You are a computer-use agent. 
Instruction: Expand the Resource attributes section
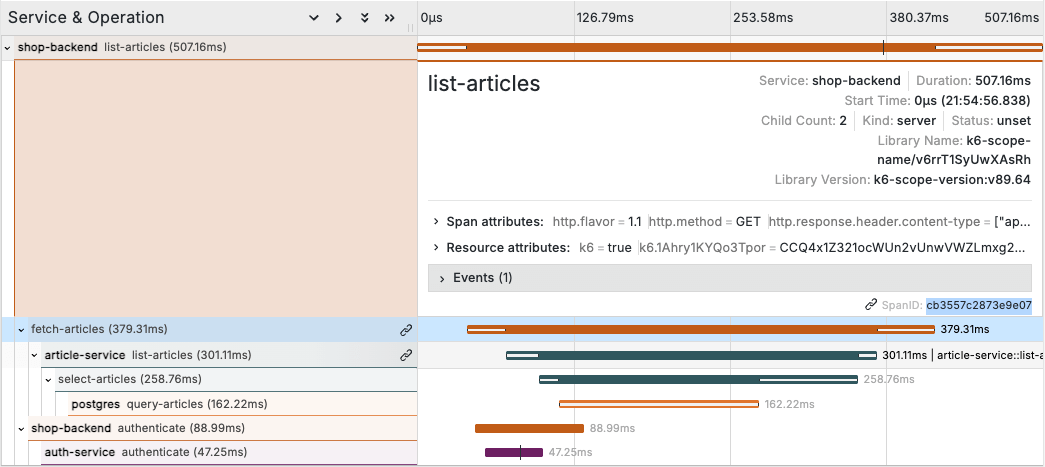(436, 247)
